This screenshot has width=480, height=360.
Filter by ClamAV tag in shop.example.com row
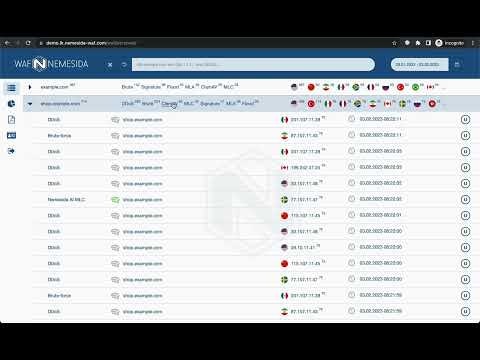click(x=169, y=104)
